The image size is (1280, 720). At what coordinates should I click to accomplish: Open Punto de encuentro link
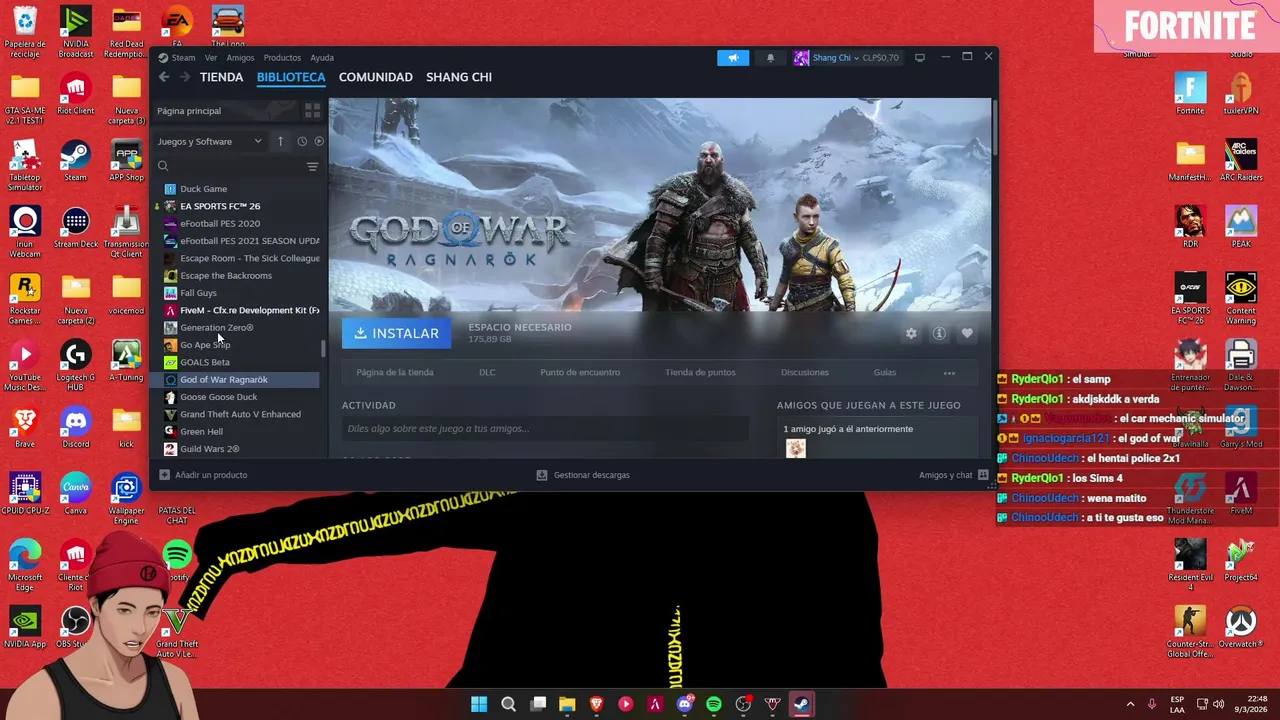pyautogui.click(x=580, y=372)
